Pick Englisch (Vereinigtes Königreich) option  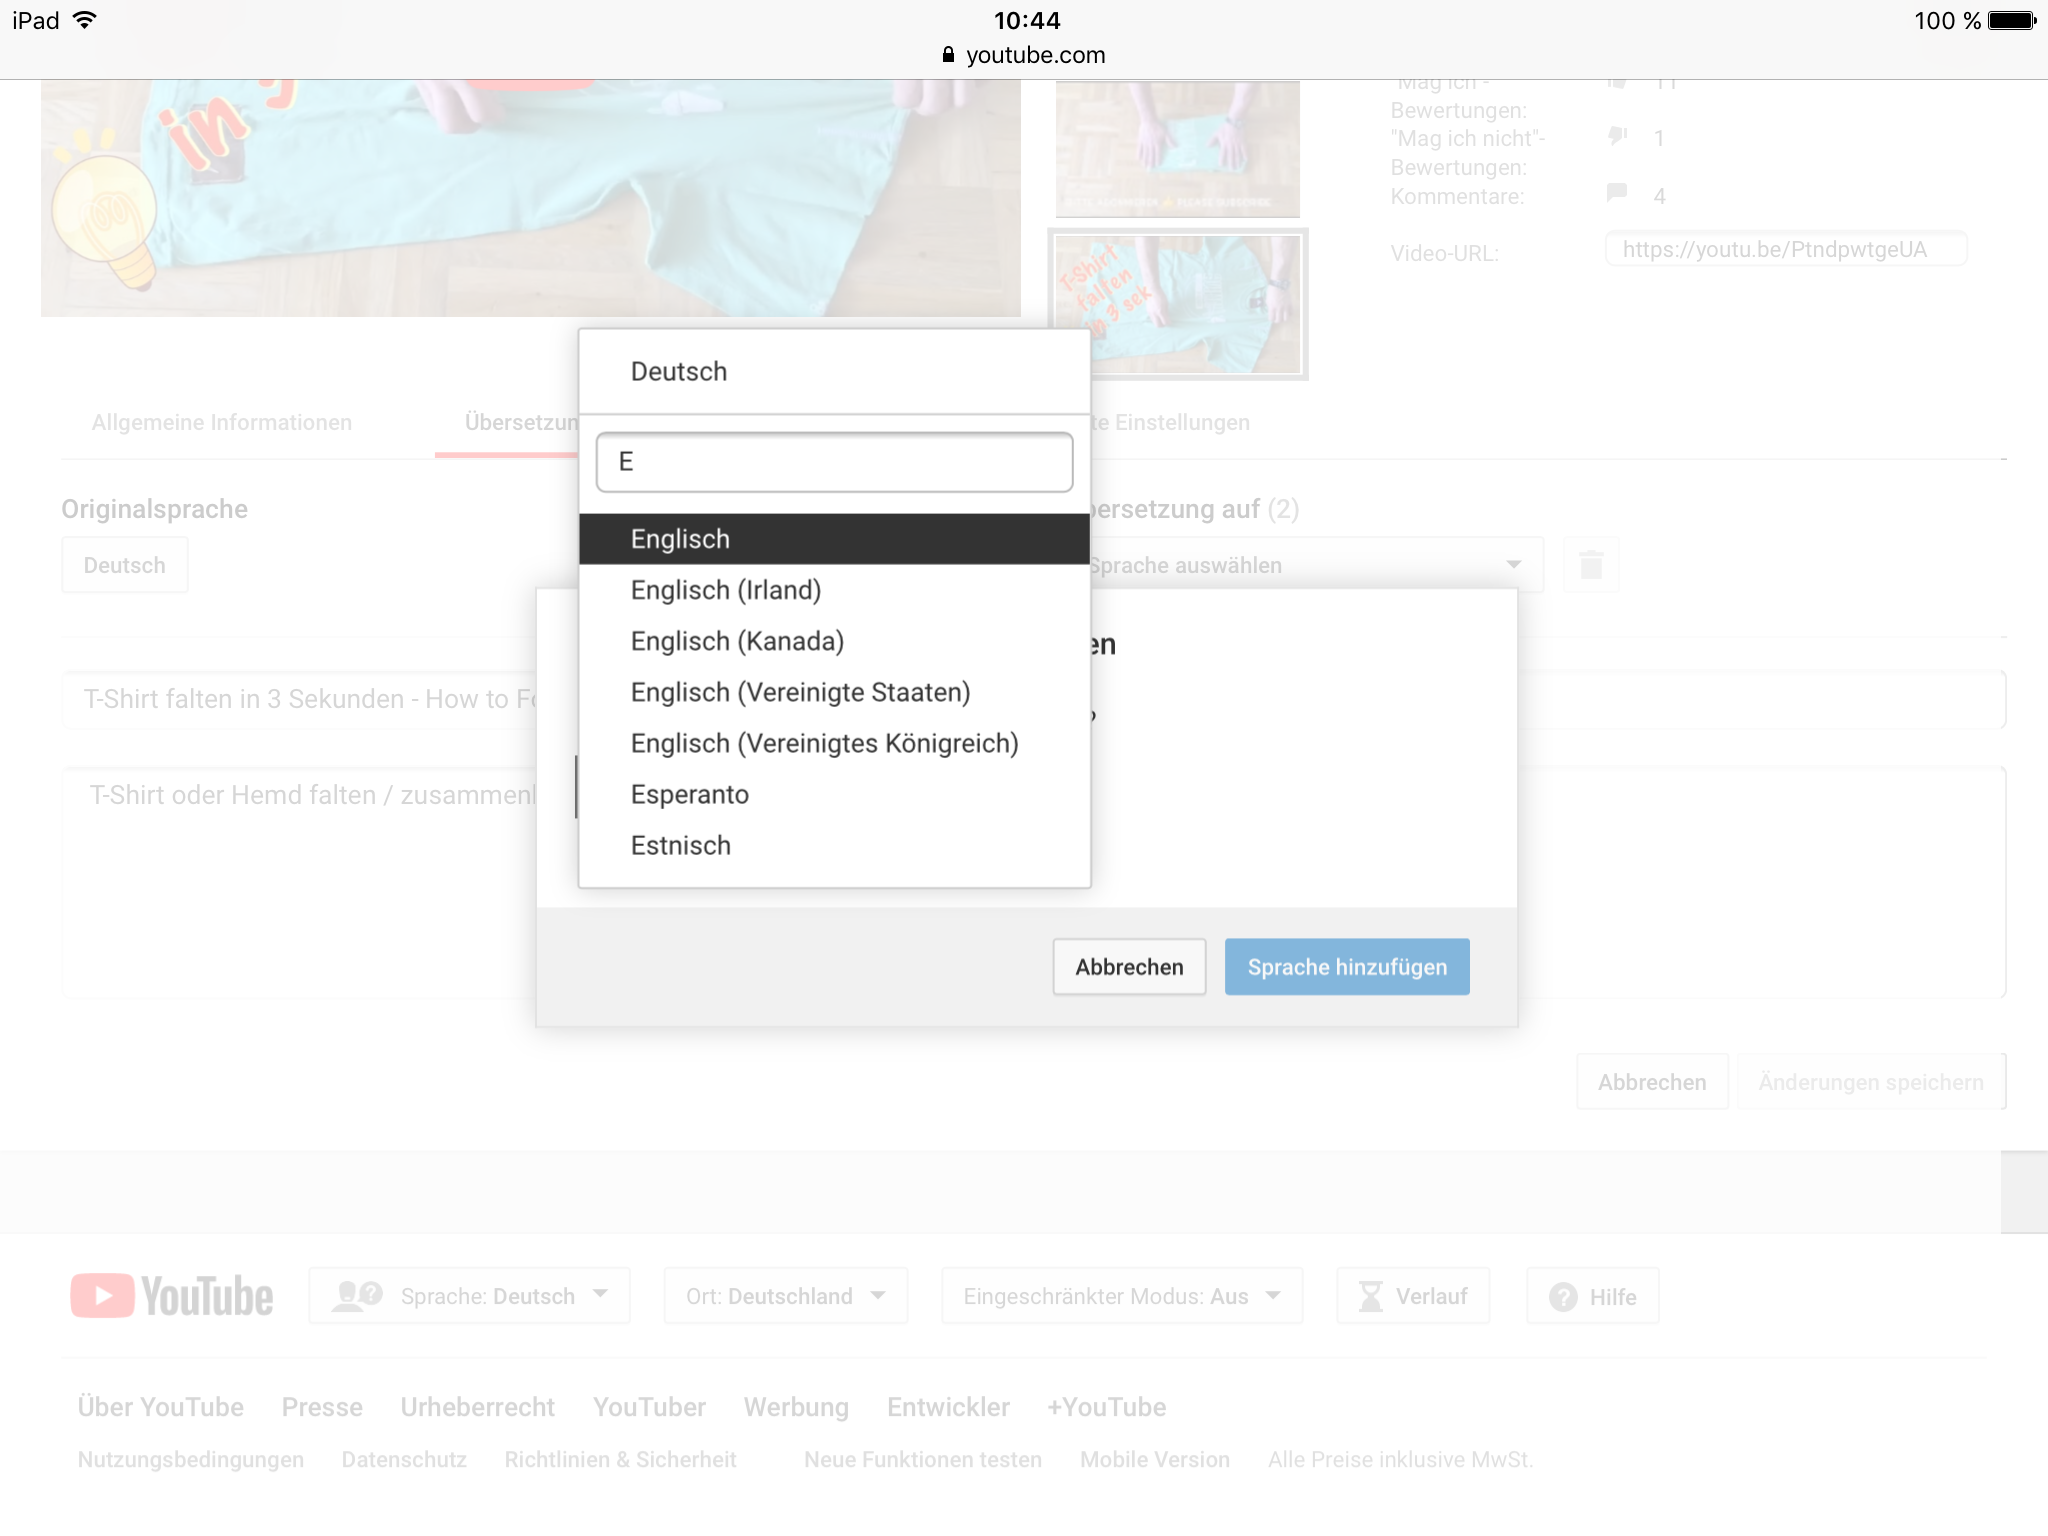click(x=824, y=744)
